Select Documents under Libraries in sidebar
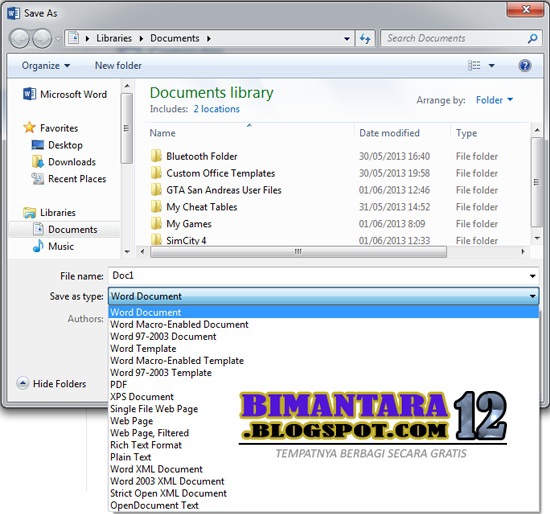Screen dimensions: 550x514 pos(65,229)
